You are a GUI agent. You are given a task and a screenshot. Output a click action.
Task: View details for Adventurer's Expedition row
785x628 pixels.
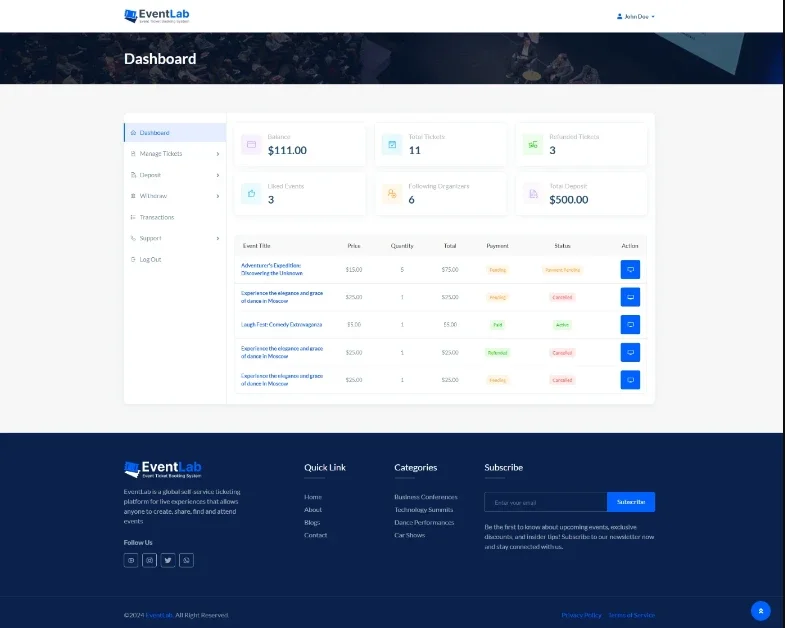(x=630, y=269)
